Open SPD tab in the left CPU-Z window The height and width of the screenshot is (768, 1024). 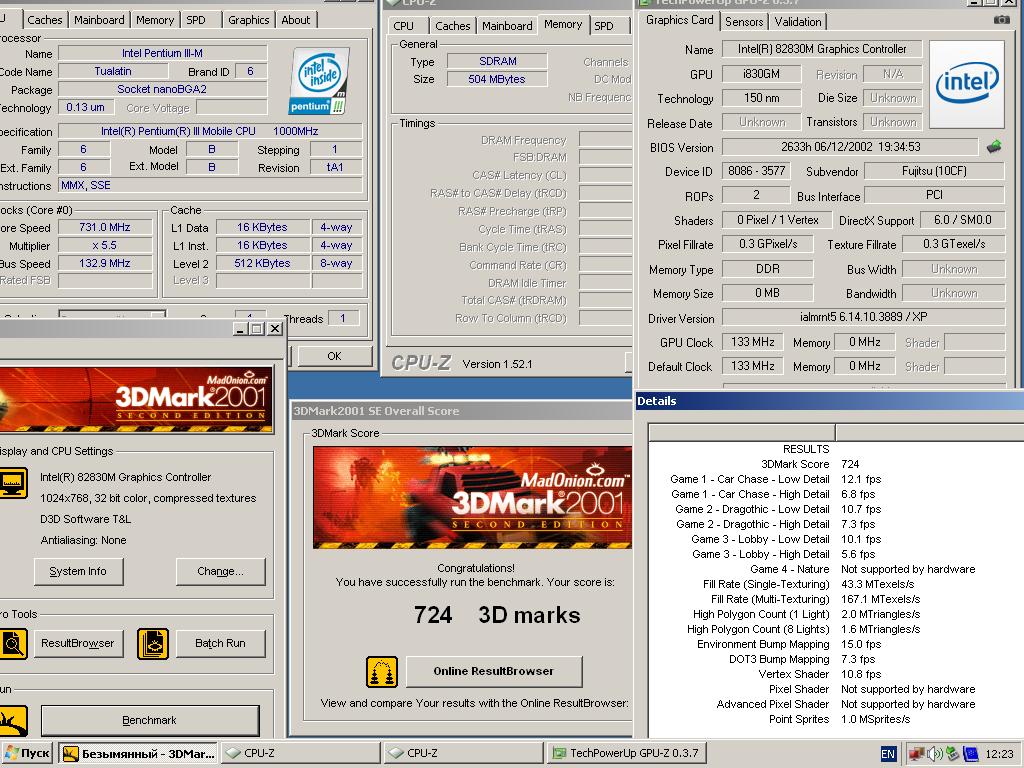[x=196, y=20]
